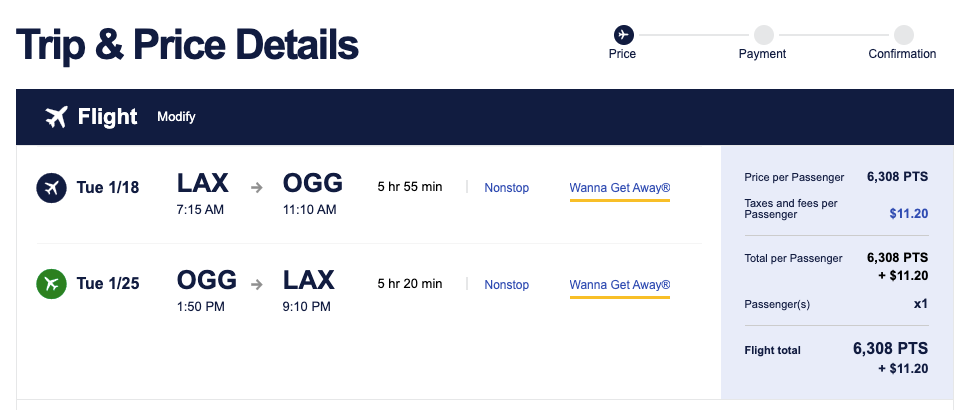The width and height of the screenshot is (964, 410).
Task: Open Nonstop details for the LAX to OGG flight
Action: pos(506,187)
